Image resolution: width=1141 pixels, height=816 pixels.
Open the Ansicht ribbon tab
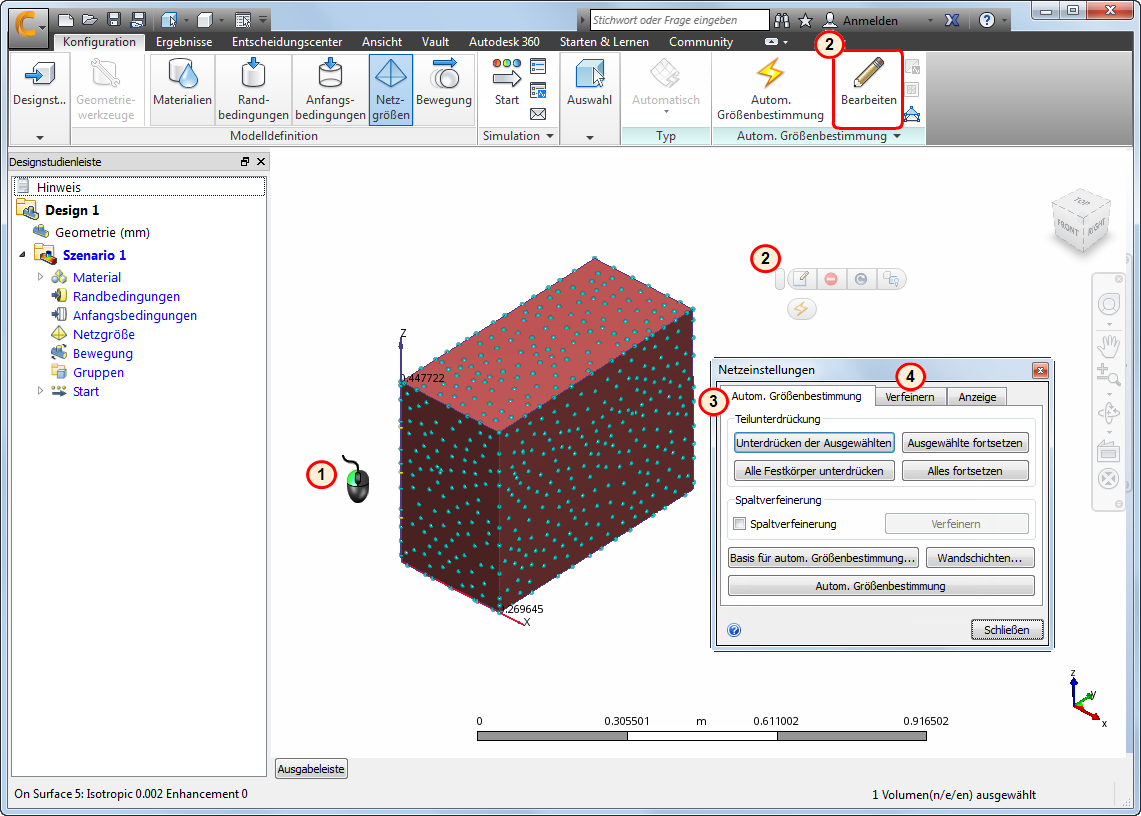(382, 41)
